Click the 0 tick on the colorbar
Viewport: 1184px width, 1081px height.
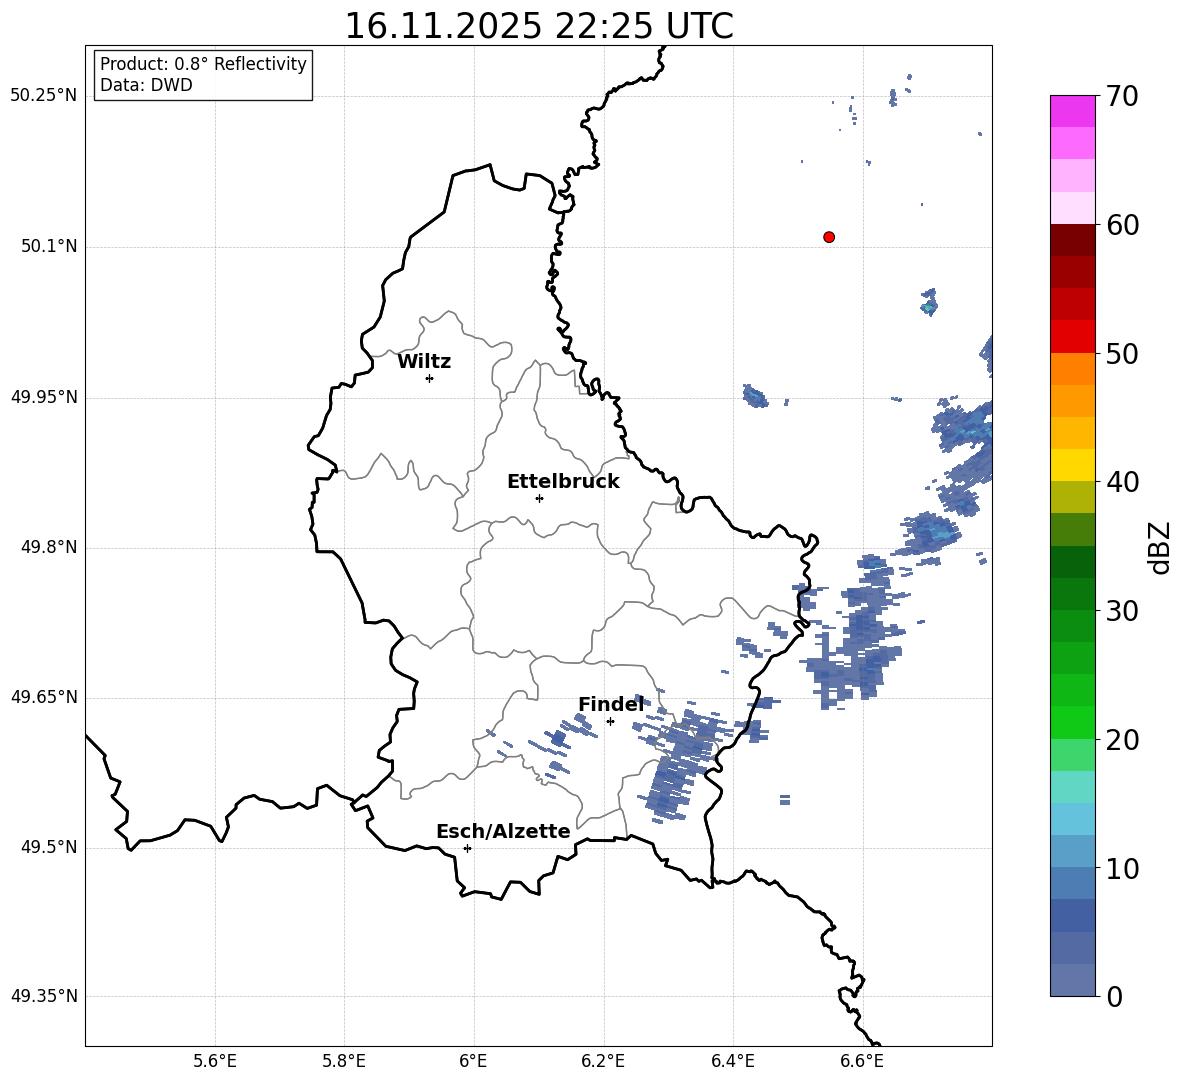(x=1115, y=996)
